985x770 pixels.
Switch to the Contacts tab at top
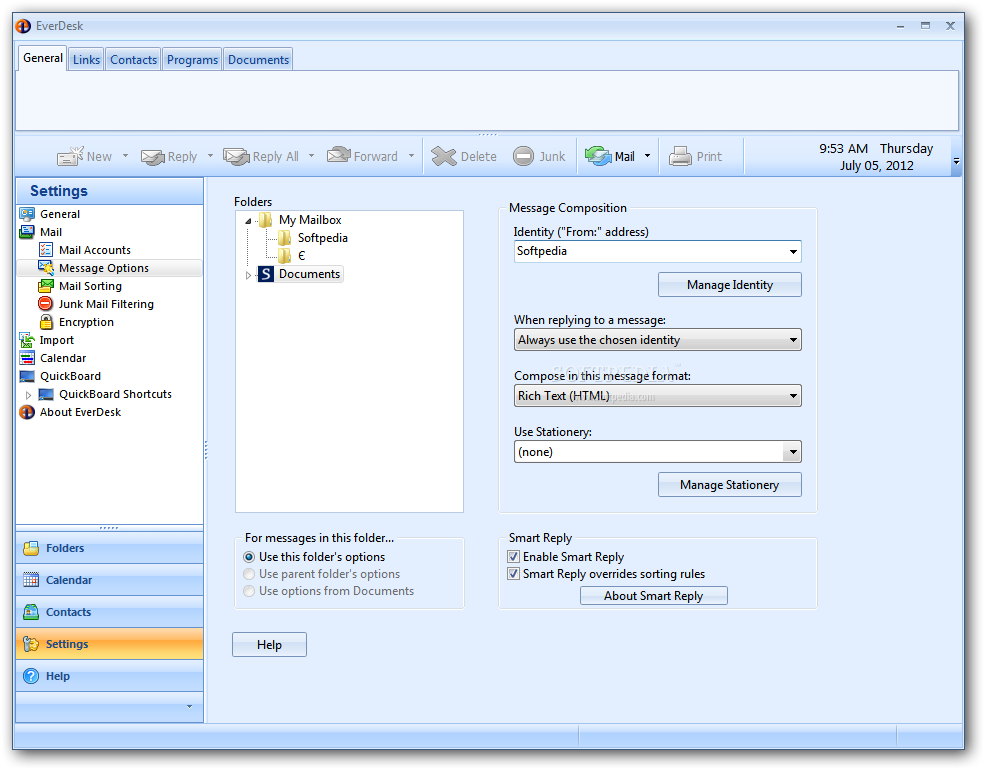pyautogui.click(x=133, y=60)
